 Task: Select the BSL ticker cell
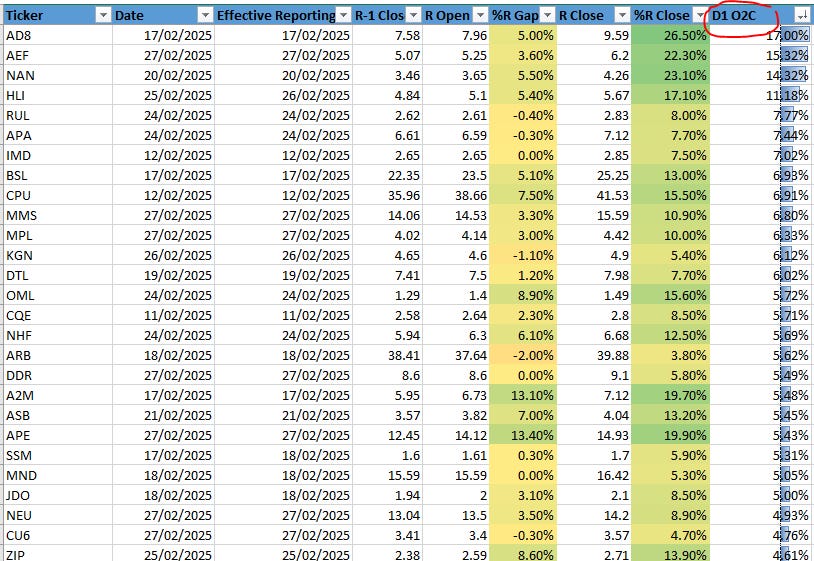pyautogui.click(x=57, y=175)
